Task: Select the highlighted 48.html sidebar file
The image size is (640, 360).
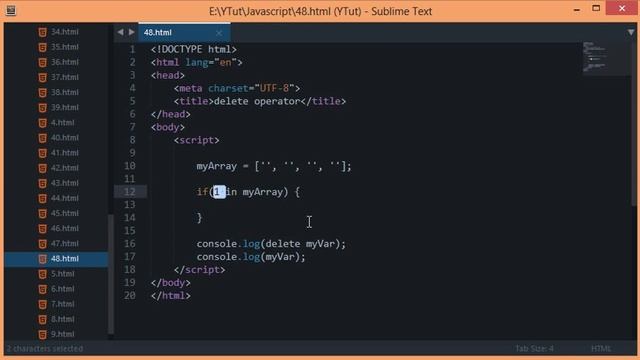Action: pyautogui.click(x=56, y=259)
